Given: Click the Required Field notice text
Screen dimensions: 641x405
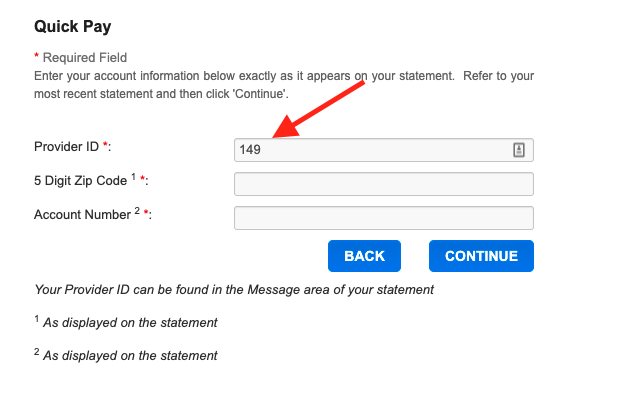Looking at the screenshot, I should tap(85, 58).
